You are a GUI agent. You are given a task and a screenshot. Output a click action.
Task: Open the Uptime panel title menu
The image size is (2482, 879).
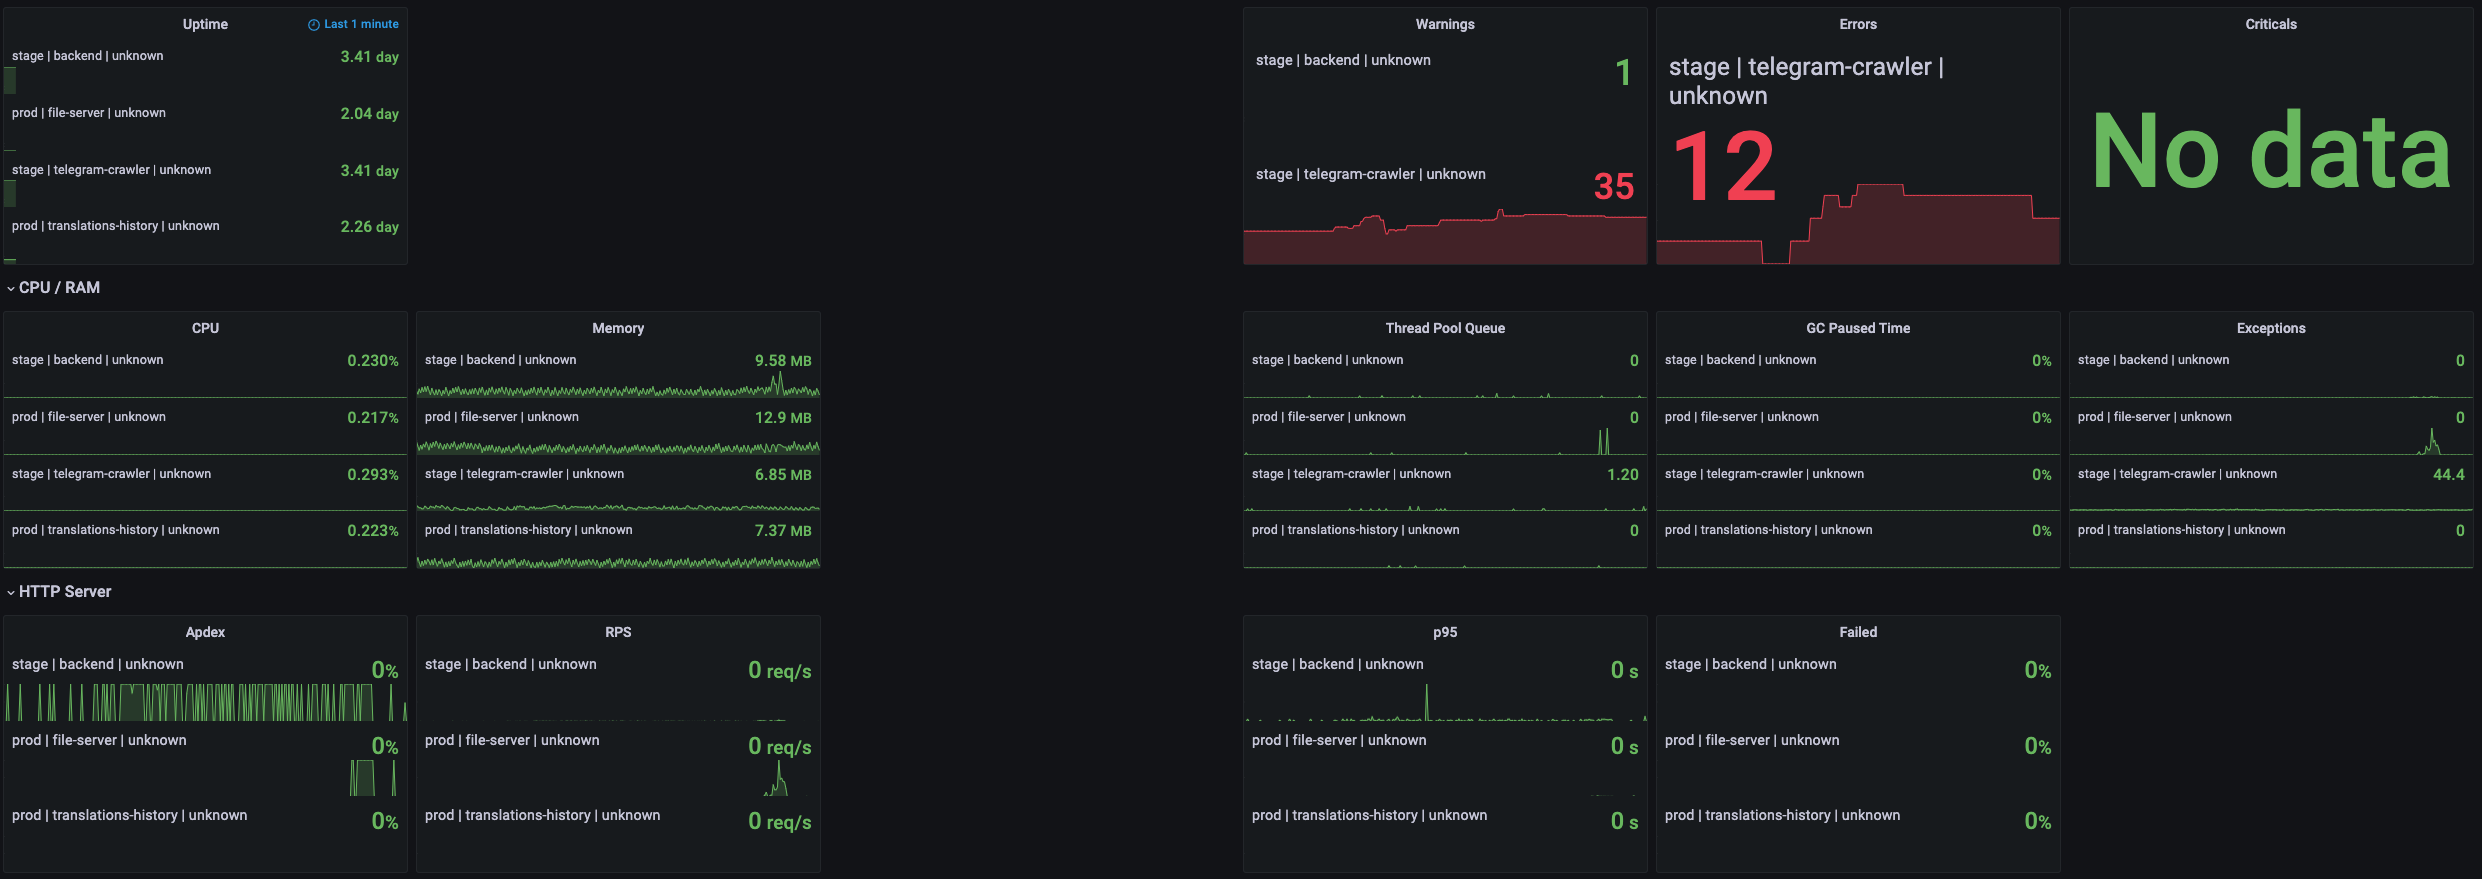coord(205,24)
